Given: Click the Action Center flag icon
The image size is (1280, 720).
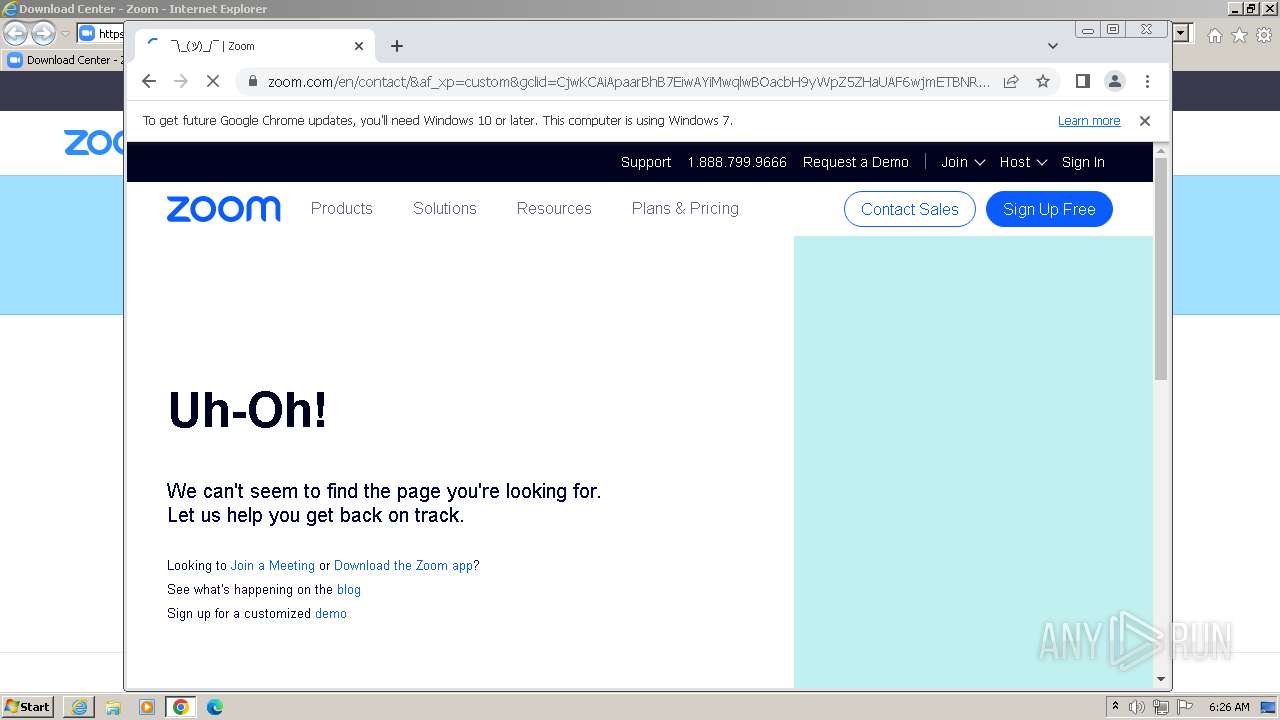Looking at the screenshot, I should pyautogui.click(x=1185, y=707).
